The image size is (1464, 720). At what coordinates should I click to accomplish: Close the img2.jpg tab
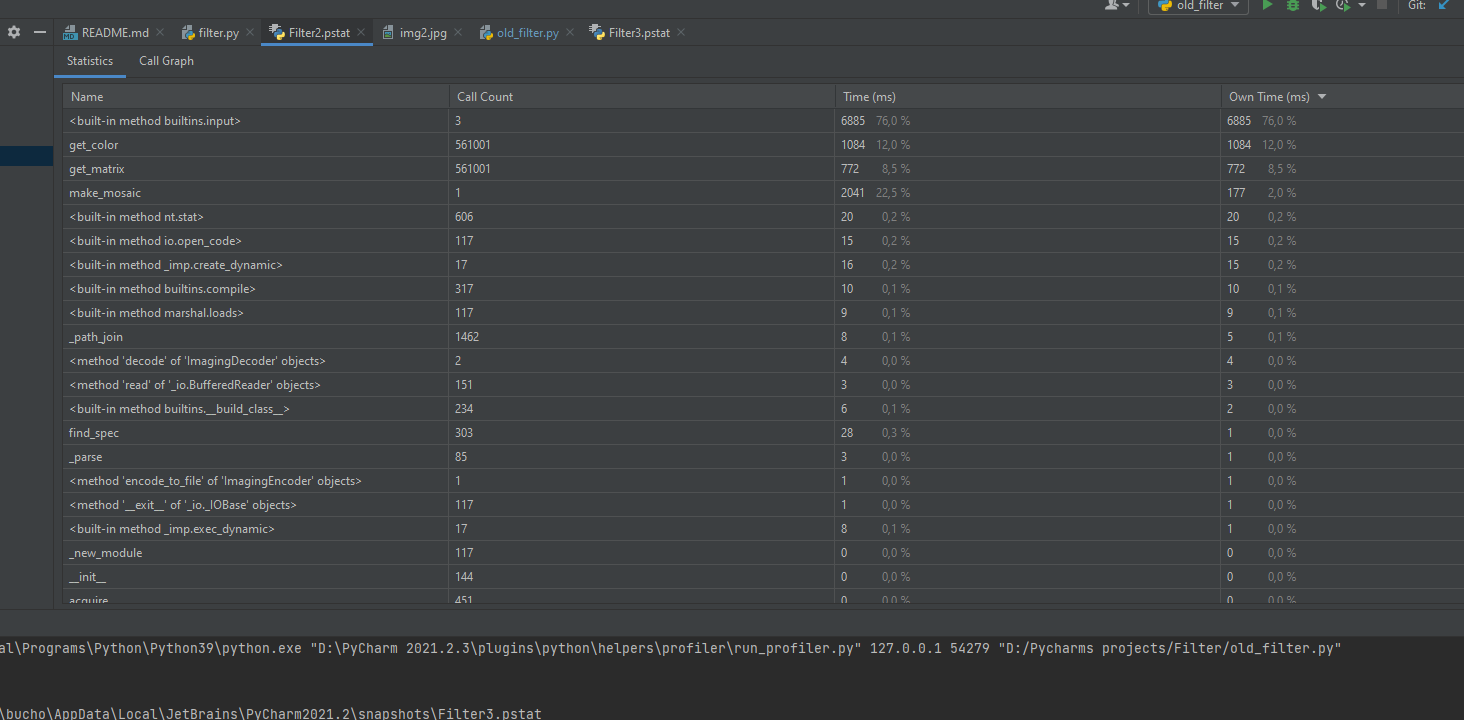458,33
